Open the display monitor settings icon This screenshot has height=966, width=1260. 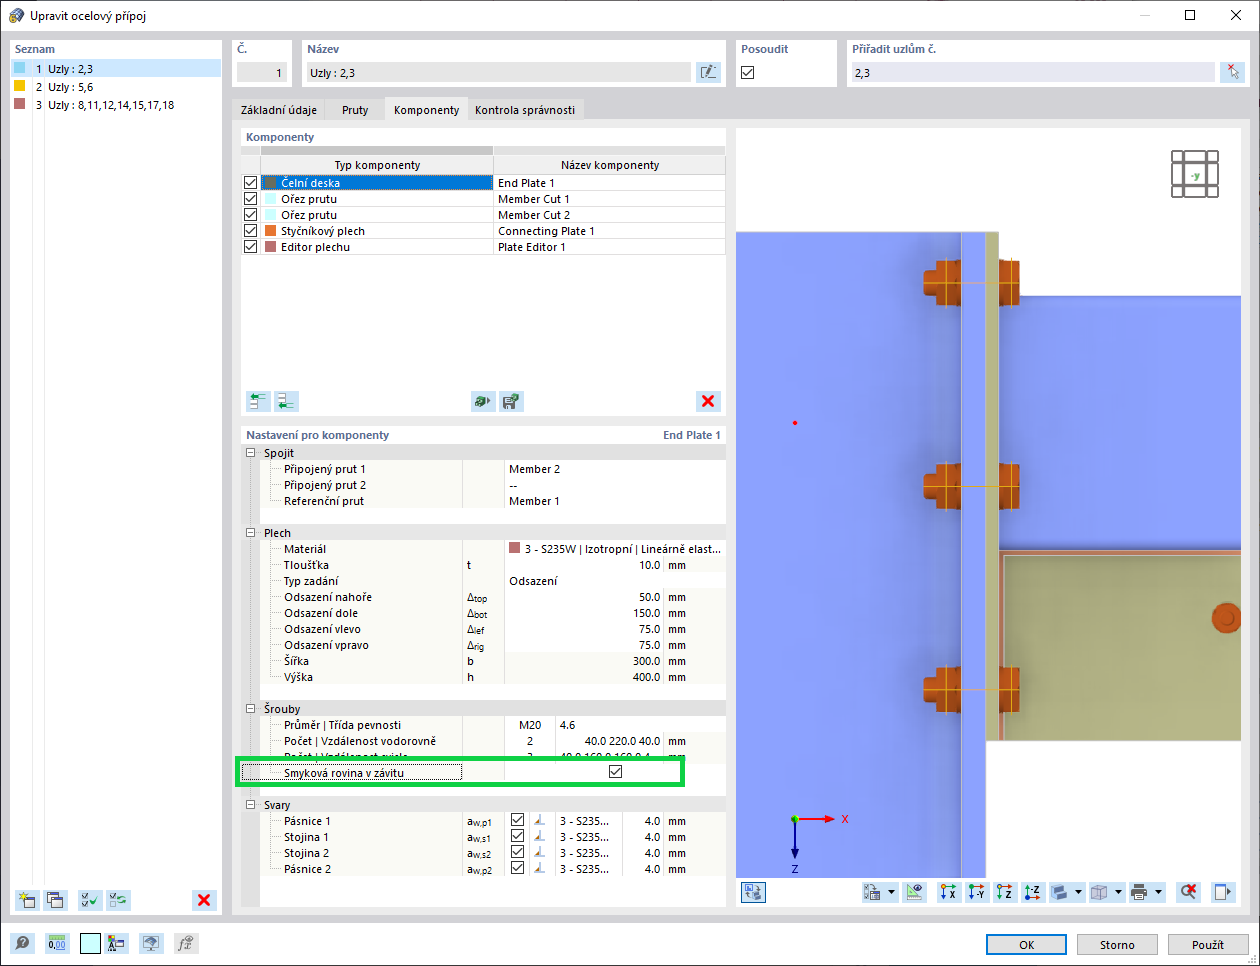pos(151,943)
